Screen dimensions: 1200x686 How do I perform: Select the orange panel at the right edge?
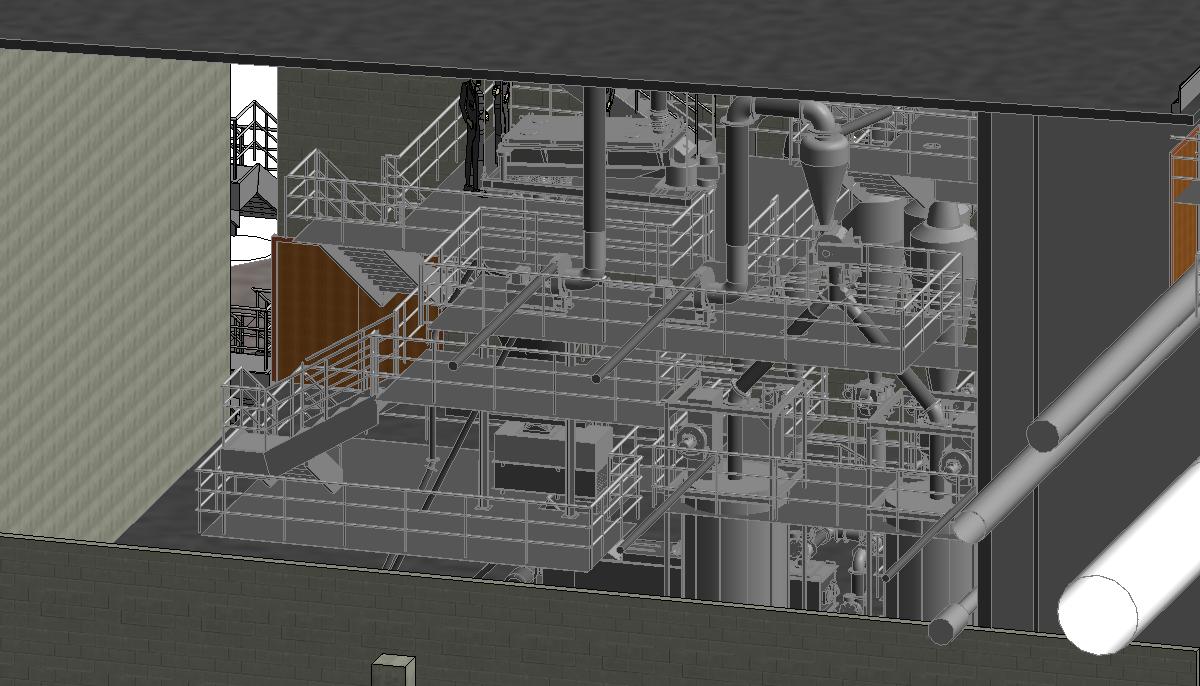tap(1184, 200)
